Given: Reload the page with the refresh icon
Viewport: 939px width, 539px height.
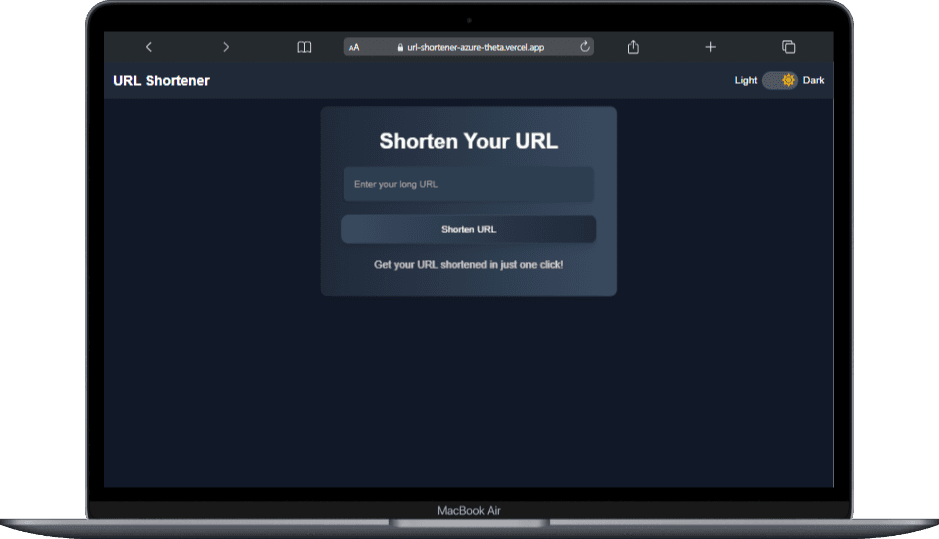Looking at the screenshot, I should pos(585,47).
